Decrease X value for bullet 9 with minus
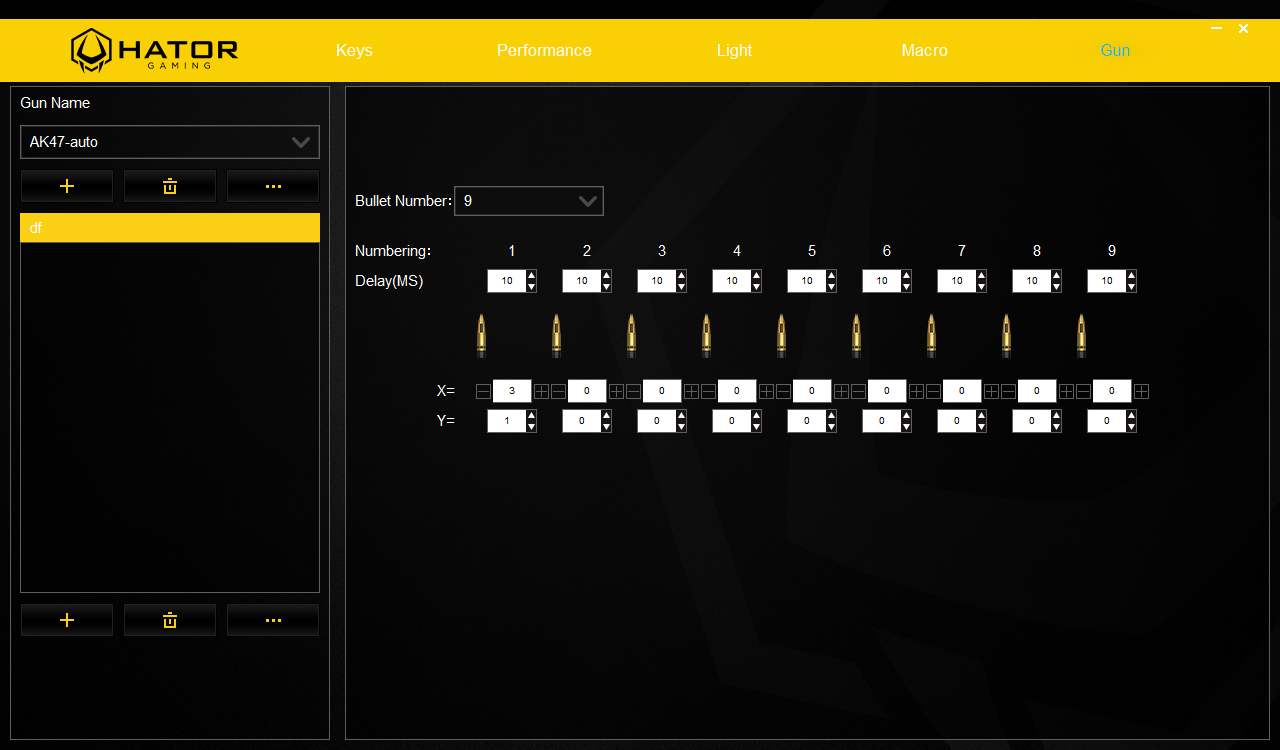The image size is (1280, 750). click(1083, 392)
